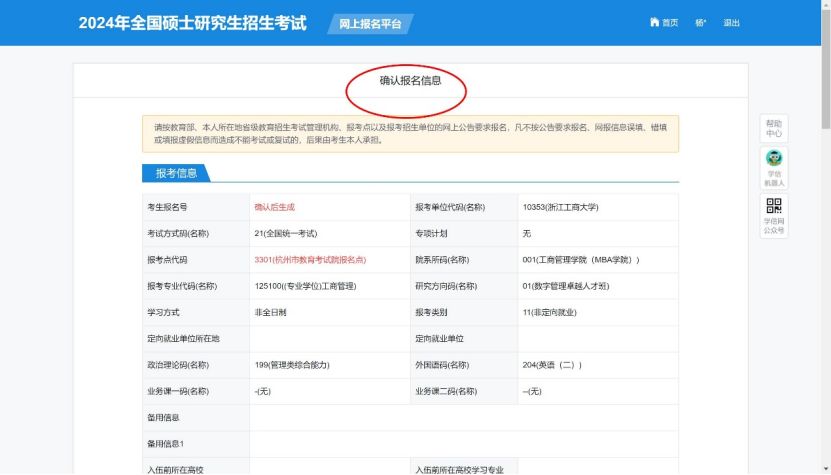This screenshot has width=831, height=475.
Task: Click 10353(浙江工商大学) value
Action: (x=560, y=207)
